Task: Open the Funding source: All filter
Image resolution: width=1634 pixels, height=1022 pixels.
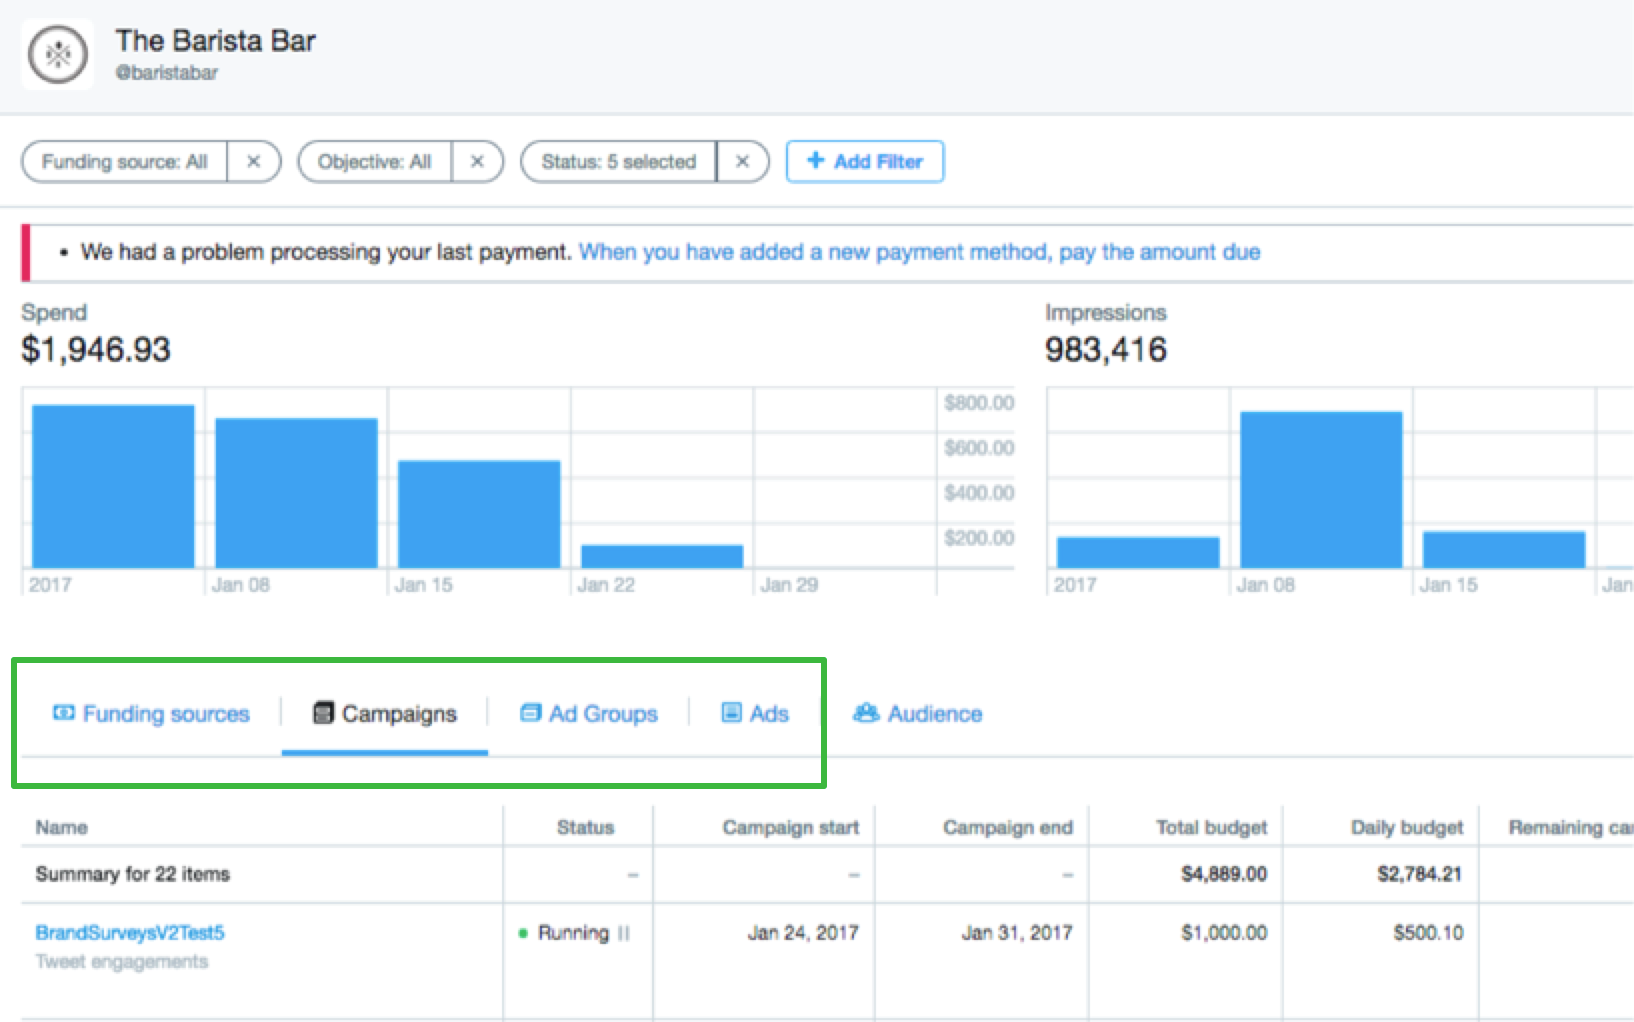Action: point(125,162)
